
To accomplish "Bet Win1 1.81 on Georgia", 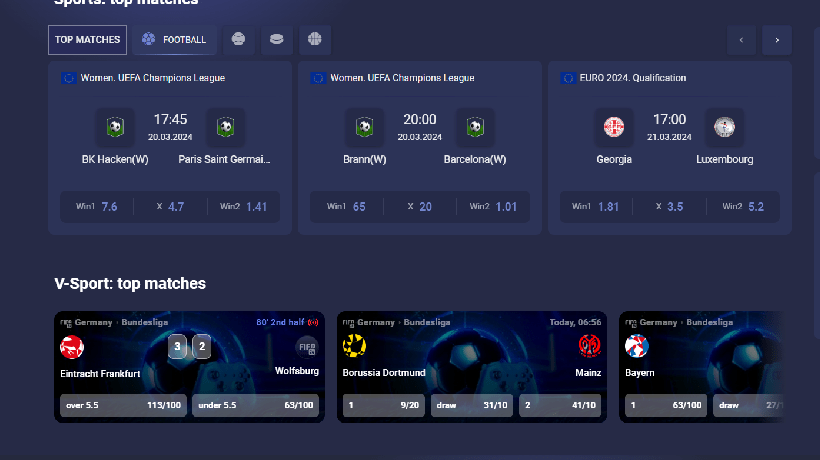I will 596,207.
